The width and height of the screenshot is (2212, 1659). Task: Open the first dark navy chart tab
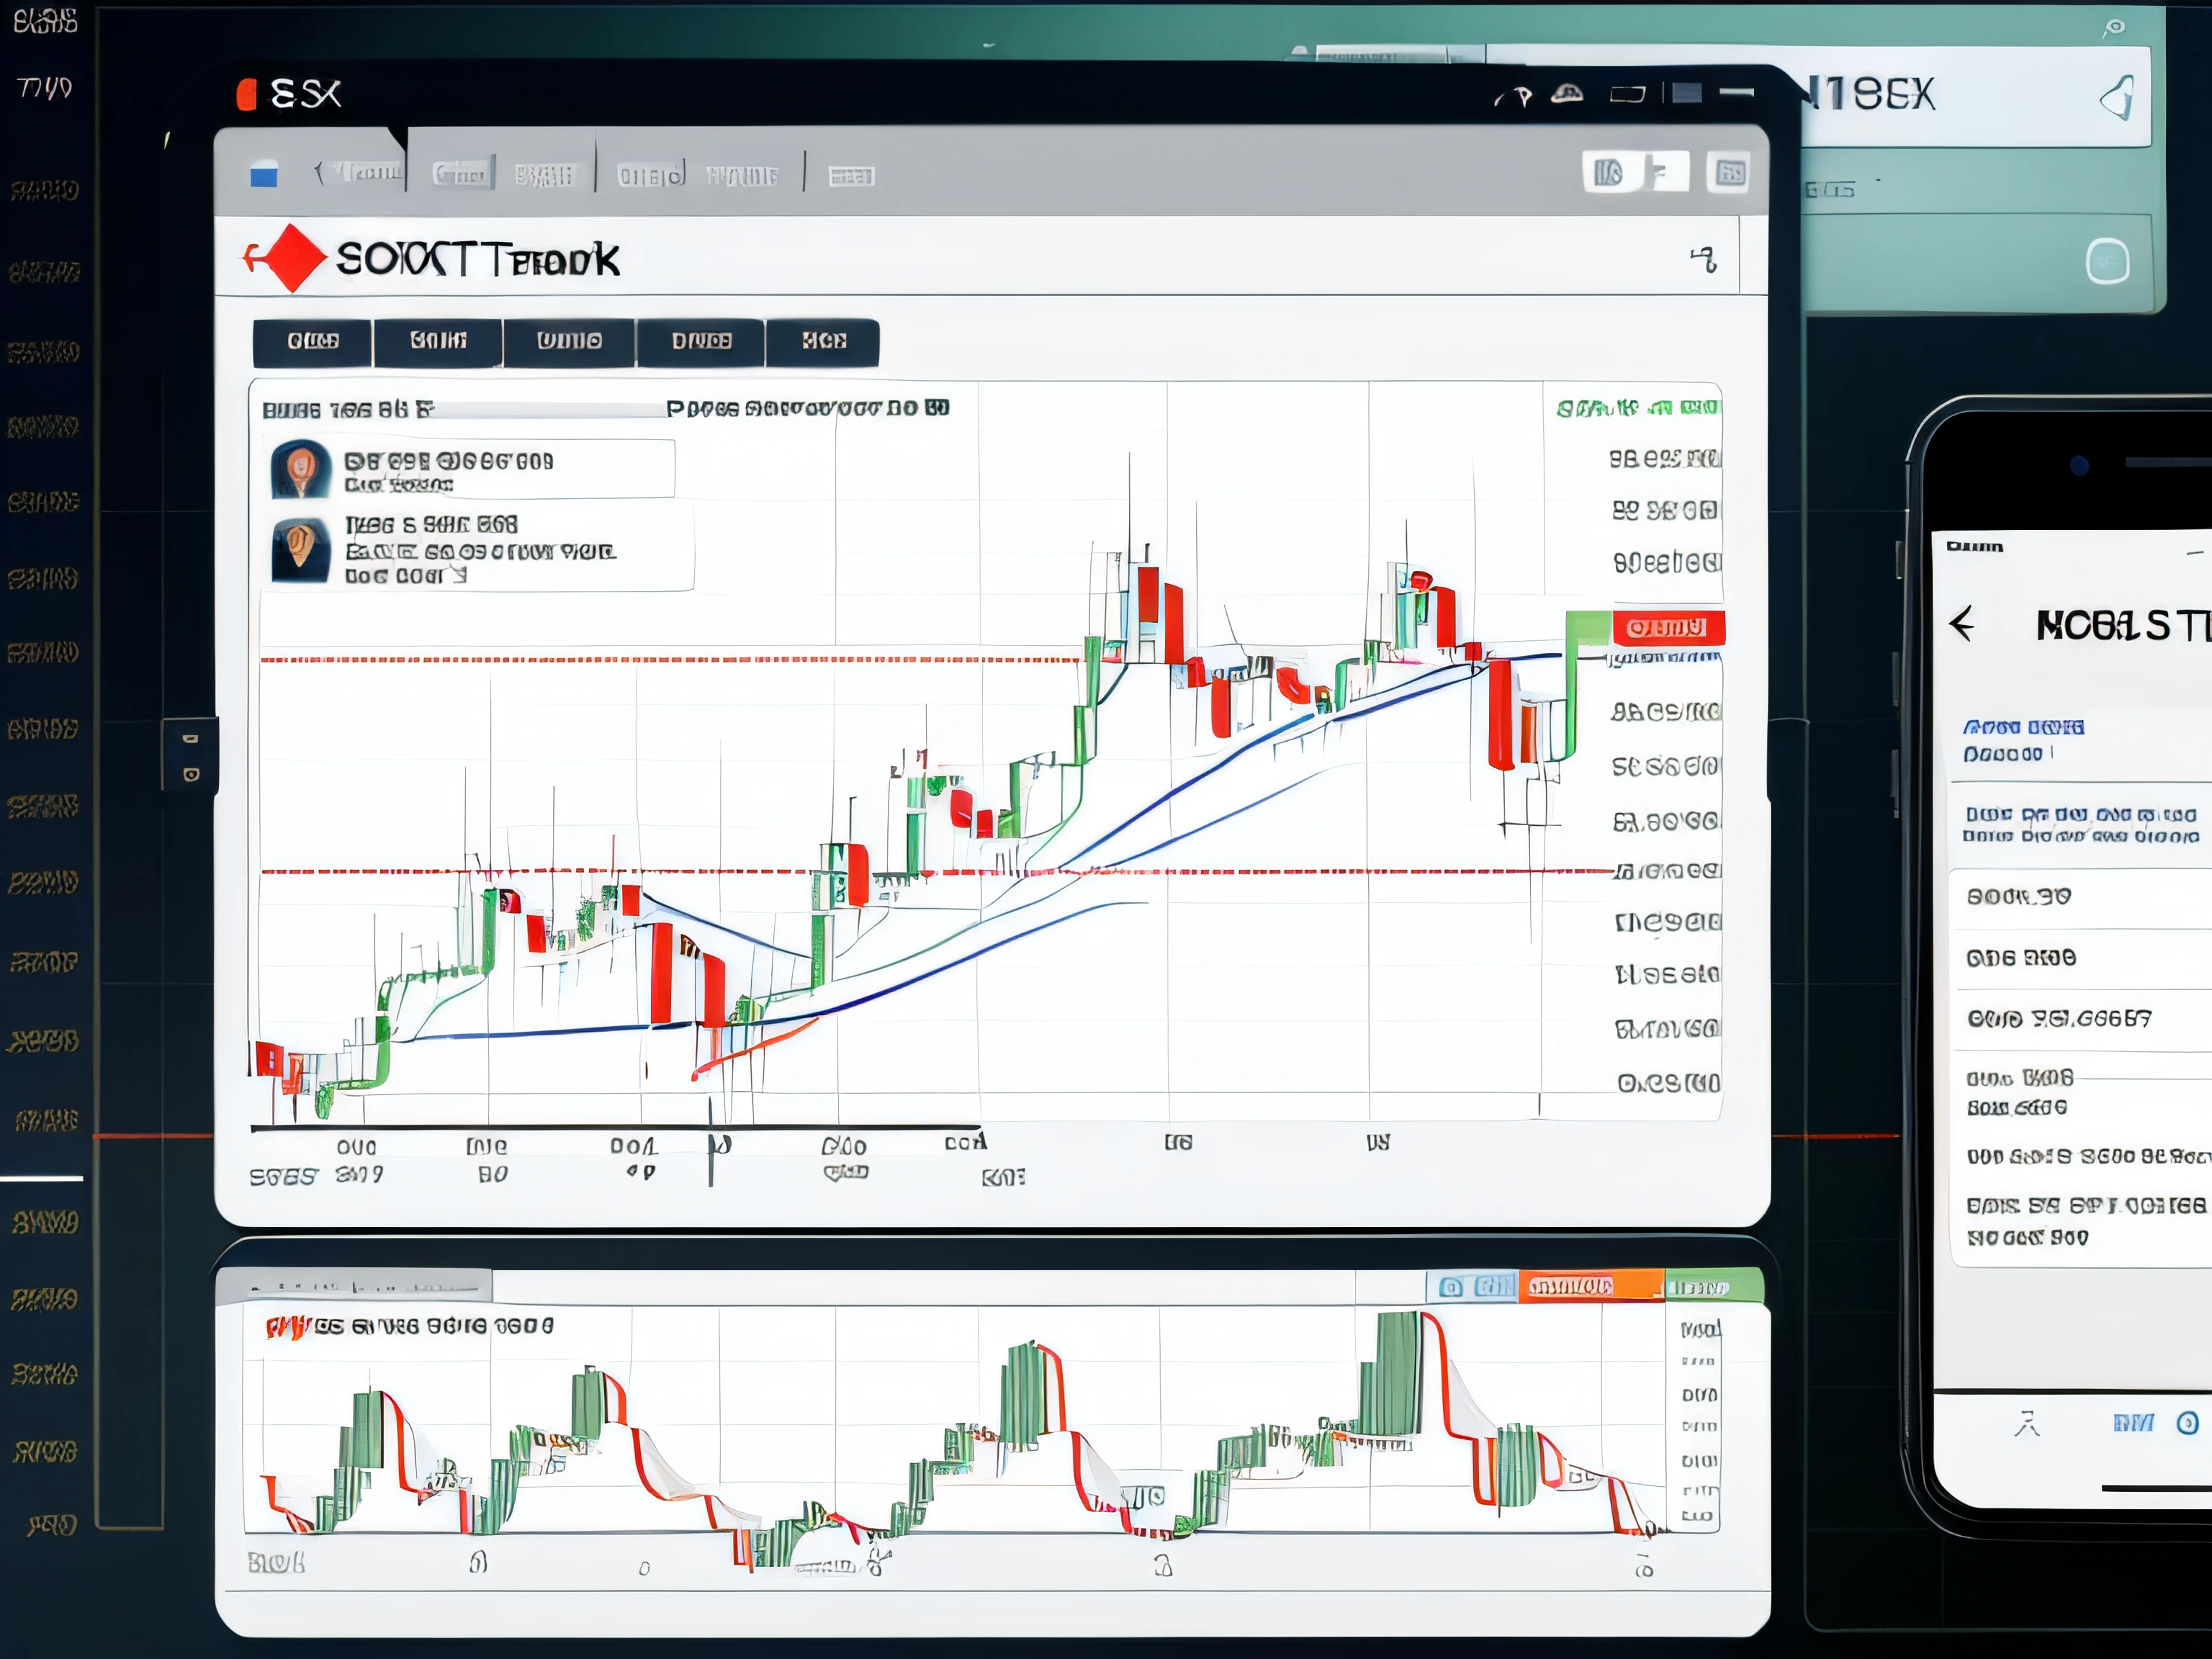(x=313, y=342)
